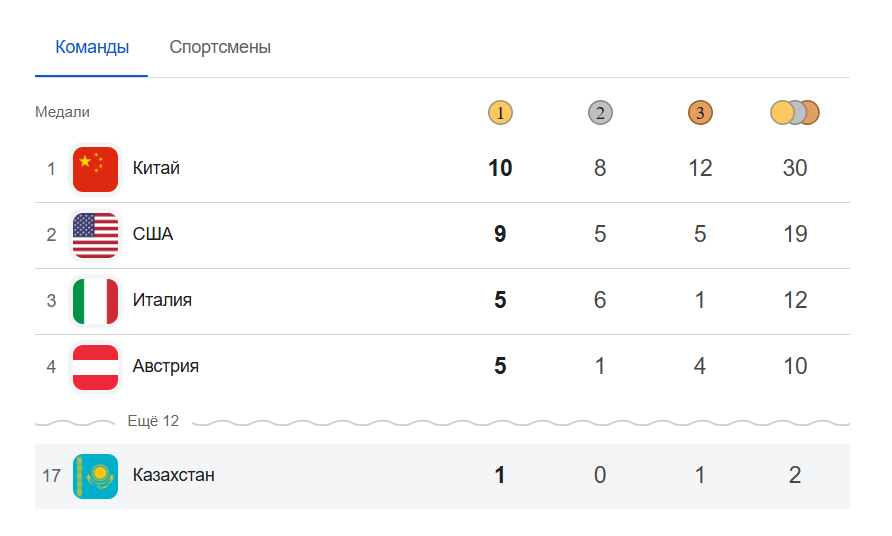Image resolution: width=892 pixels, height=536 pixels.
Task: Click China's total of 30 medals
Action: click(795, 168)
